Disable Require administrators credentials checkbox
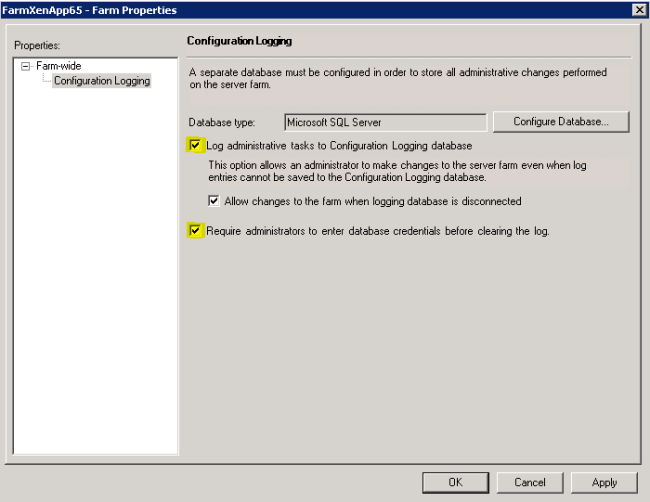650x502 pixels. tap(195, 231)
